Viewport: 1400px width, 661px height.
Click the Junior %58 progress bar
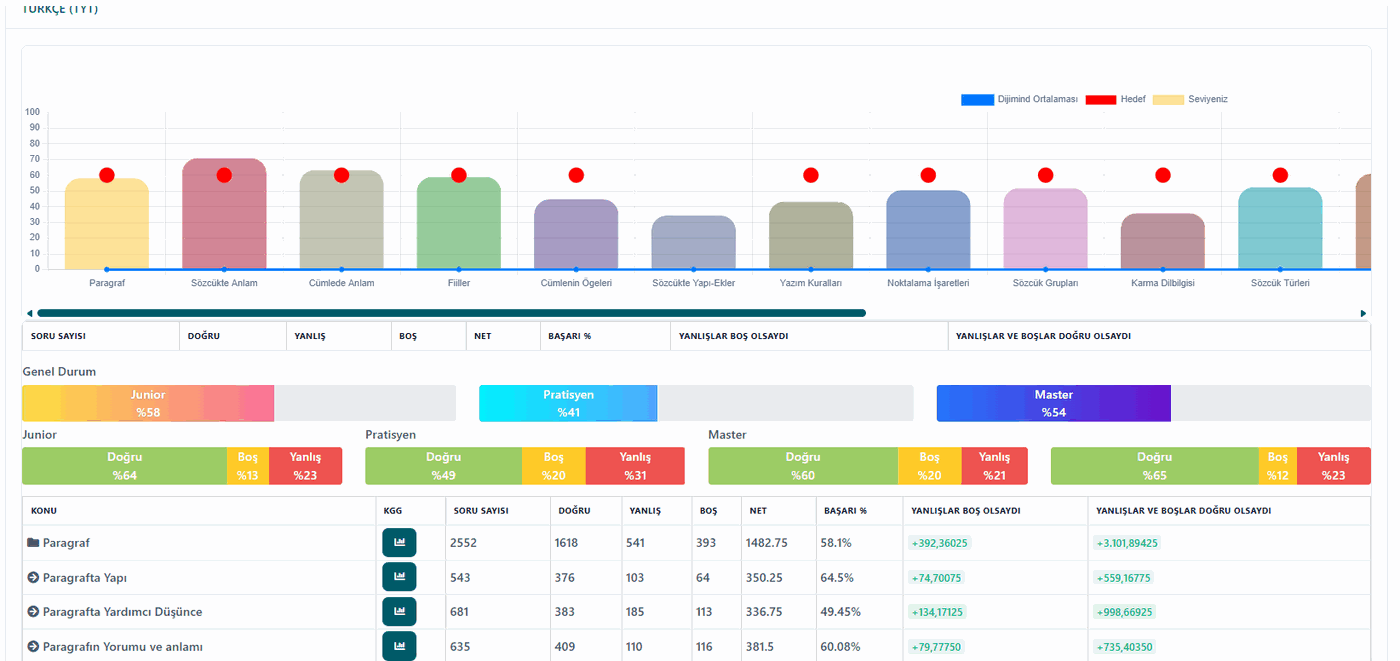(x=148, y=403)
